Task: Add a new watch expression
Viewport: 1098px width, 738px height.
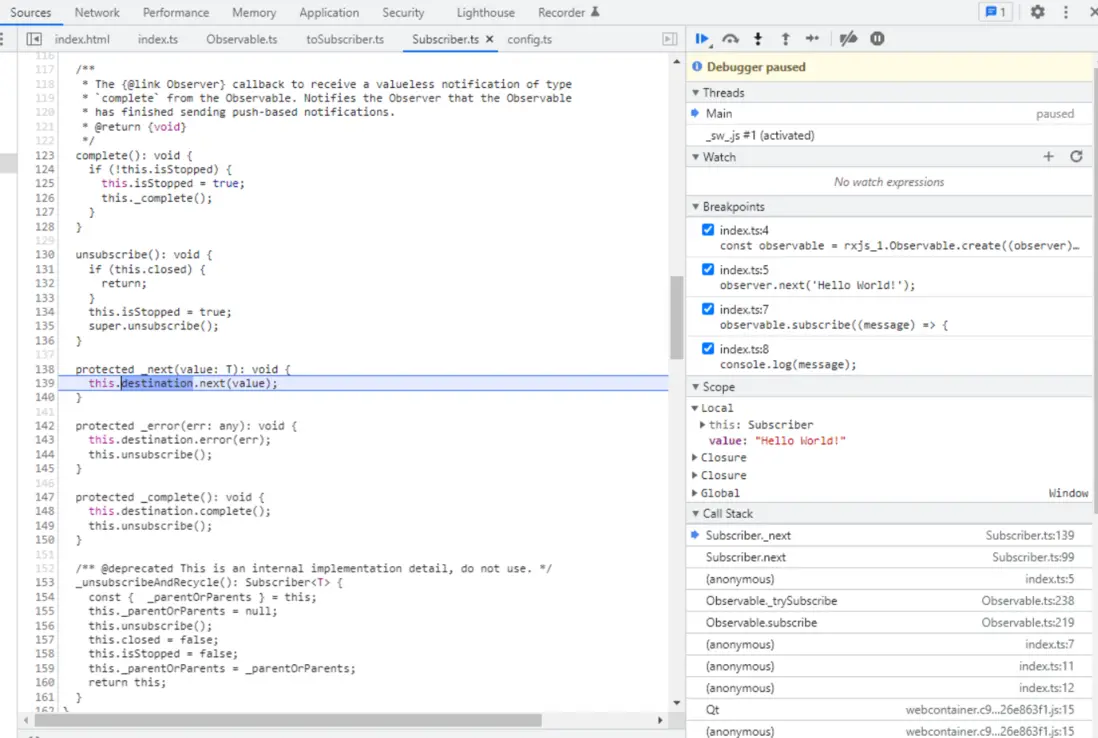Action: point(1048,157)
